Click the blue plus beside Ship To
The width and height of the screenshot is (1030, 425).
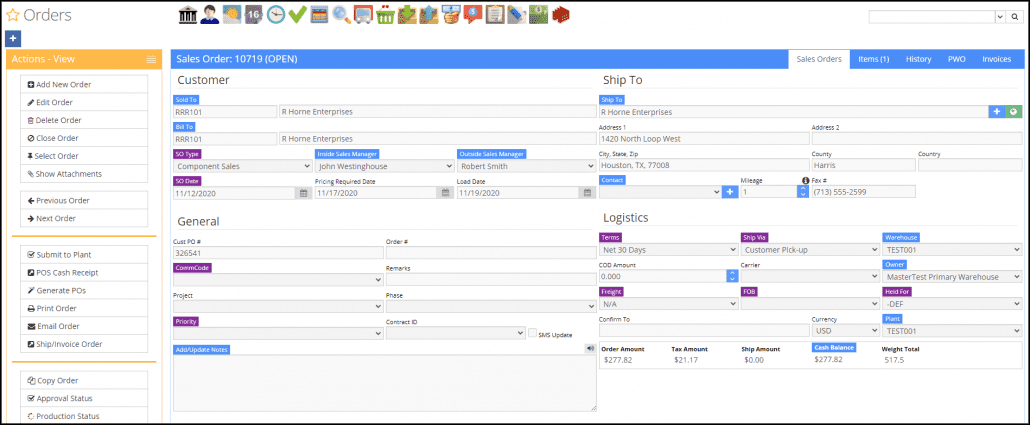pyautogui.click(x=997, y=112)
